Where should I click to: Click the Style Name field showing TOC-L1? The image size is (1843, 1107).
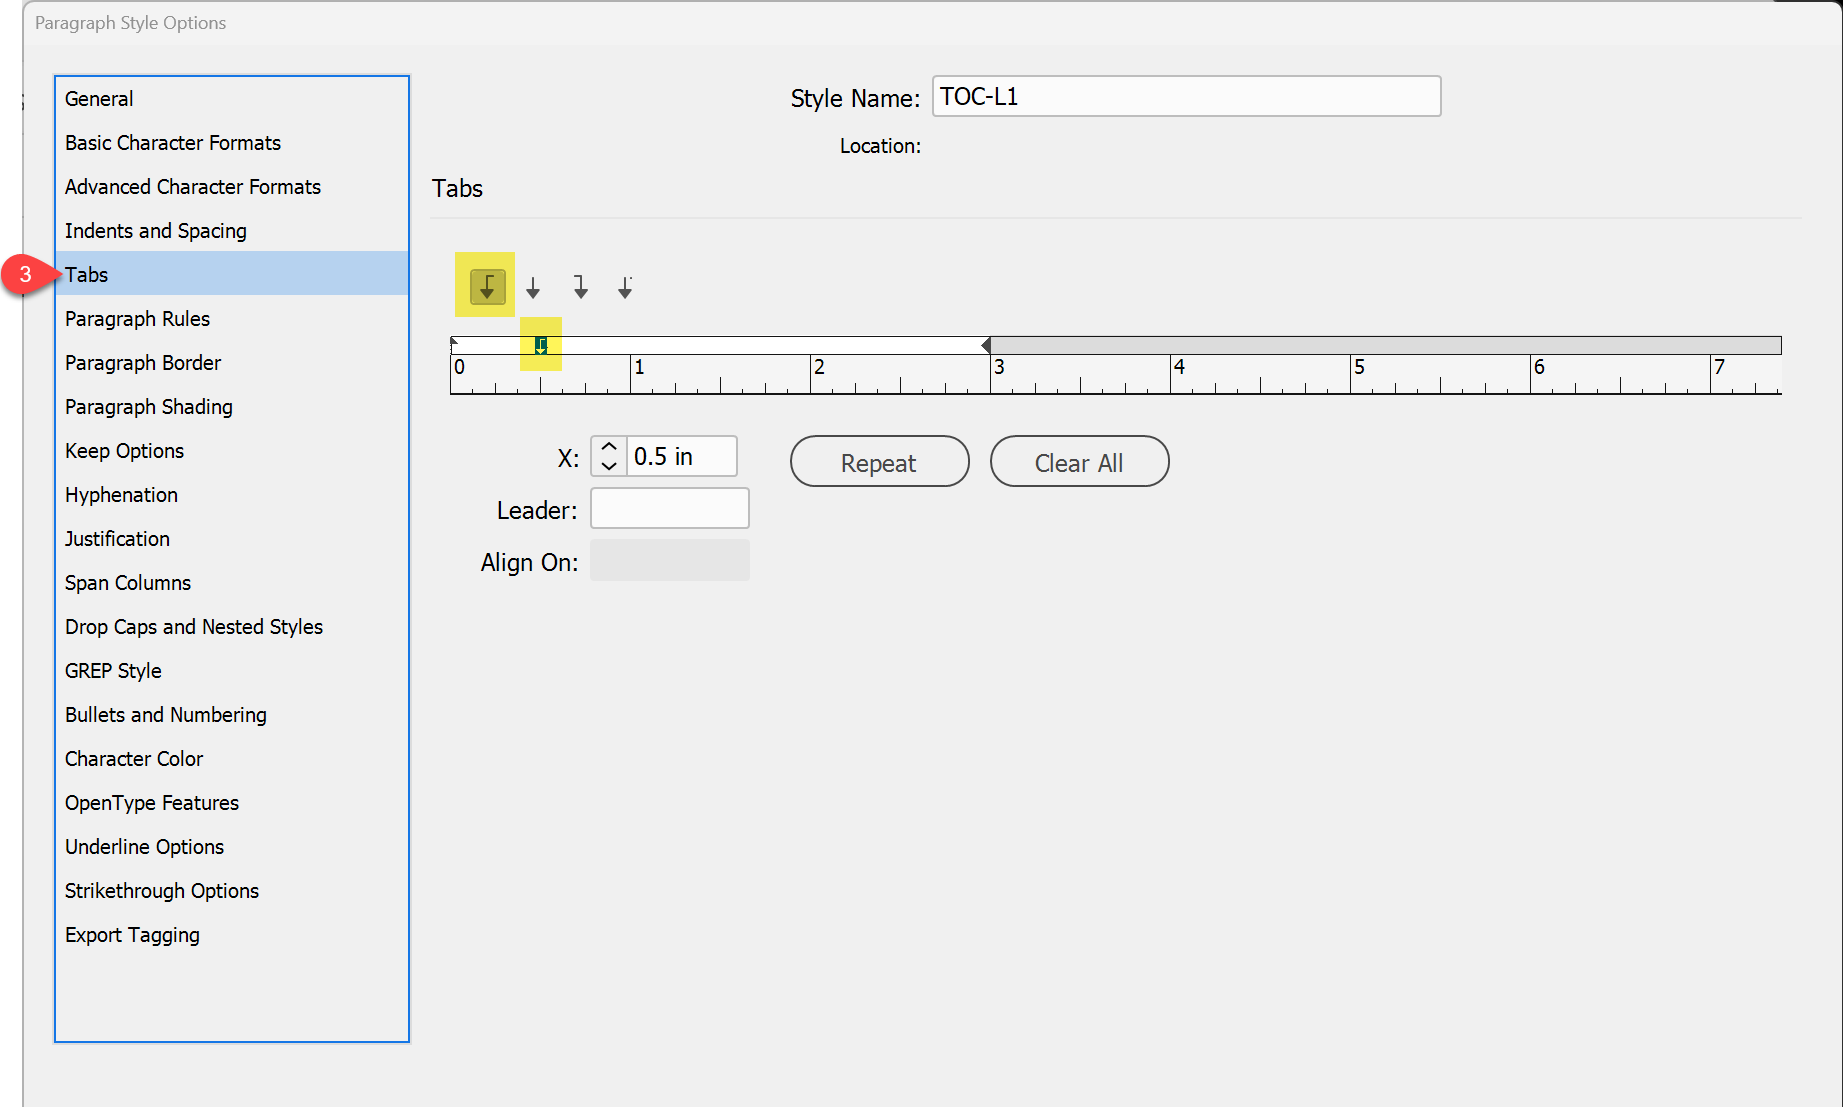(x=1185, y=96)
